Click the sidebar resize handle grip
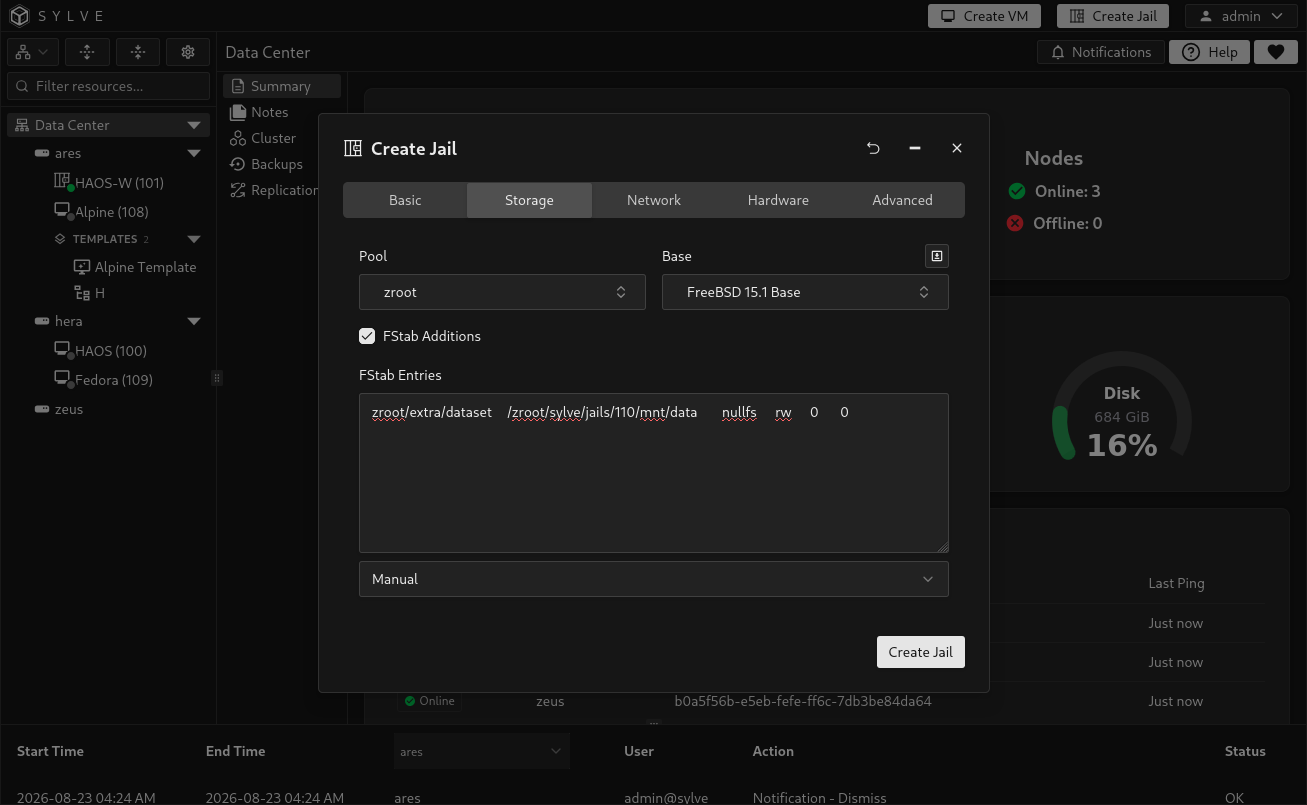 coord(217,378)
